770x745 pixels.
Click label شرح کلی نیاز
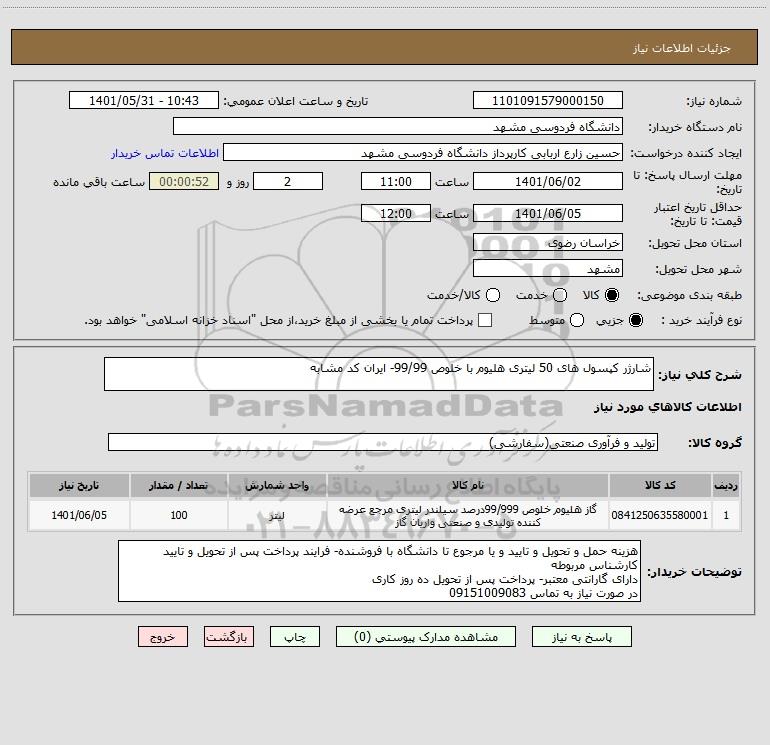[700, 375]
